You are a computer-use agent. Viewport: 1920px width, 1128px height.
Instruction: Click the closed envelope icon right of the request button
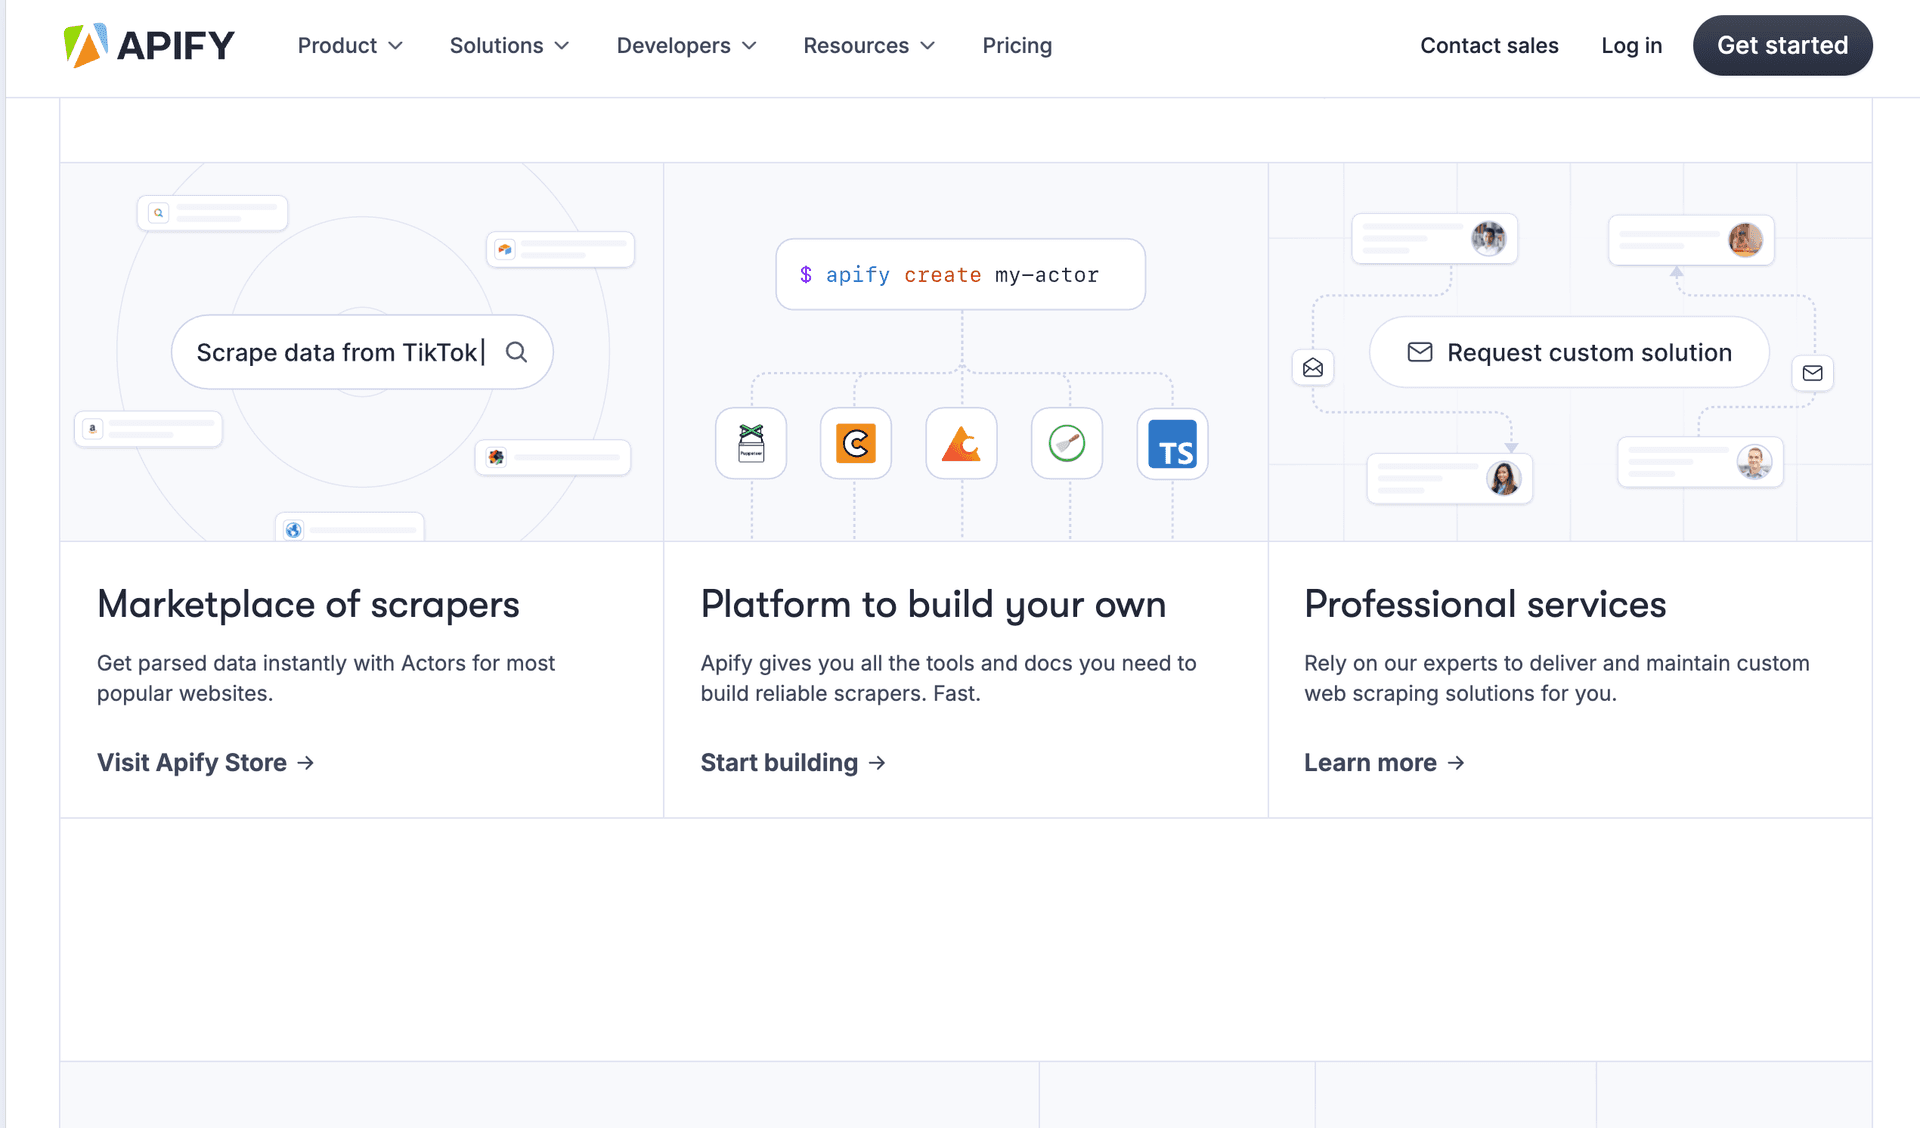1812,373
